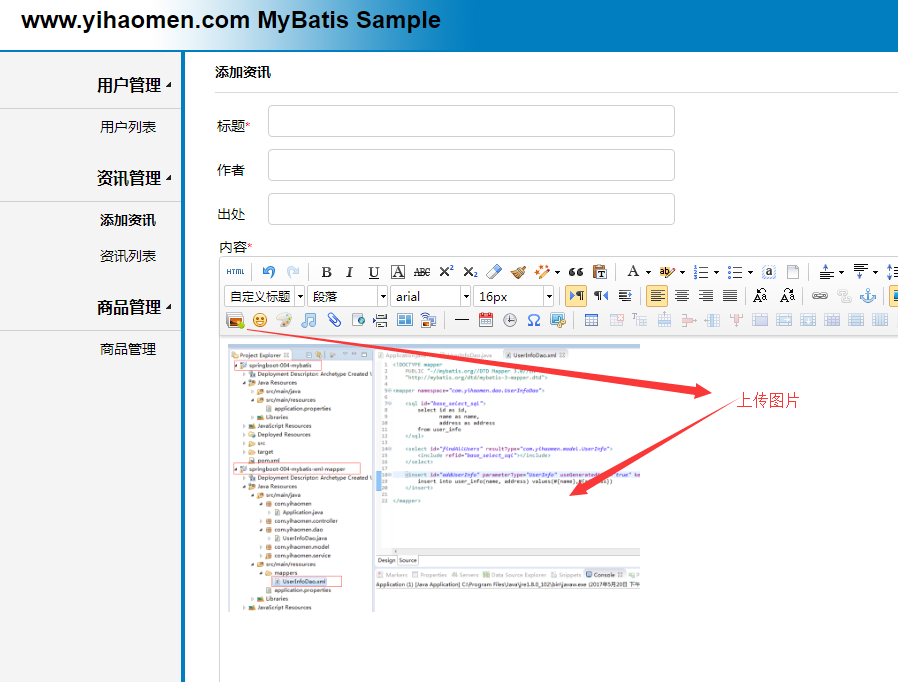Click the 标题 input field
Image resolution: width=898 pixels, height=682 pixels.
(x=471, y=121)
